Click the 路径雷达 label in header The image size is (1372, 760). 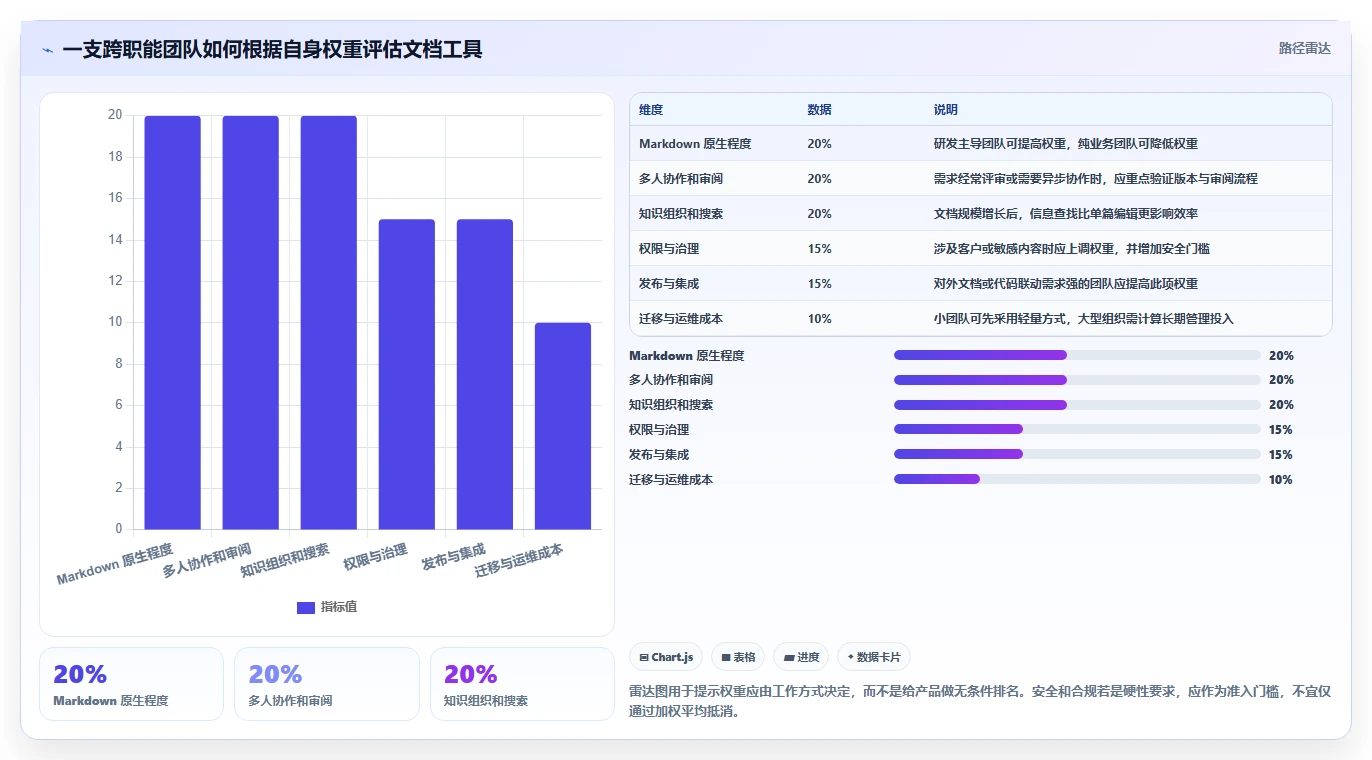1305,48
